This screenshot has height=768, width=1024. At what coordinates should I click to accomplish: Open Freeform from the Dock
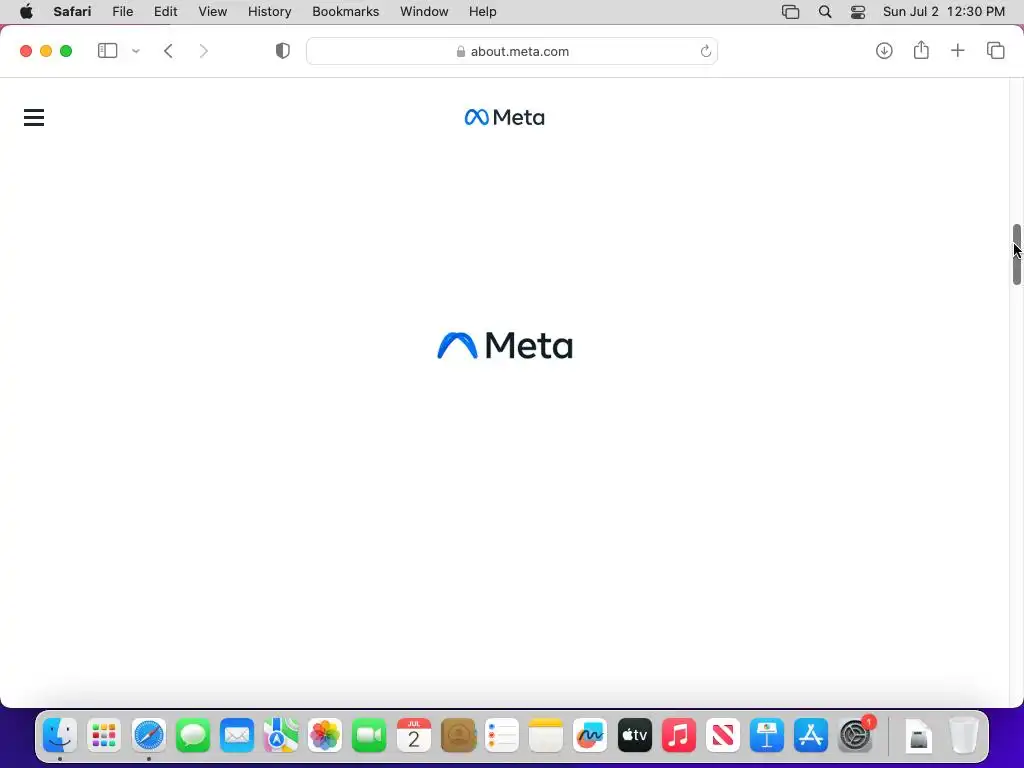tap(590, 736)
